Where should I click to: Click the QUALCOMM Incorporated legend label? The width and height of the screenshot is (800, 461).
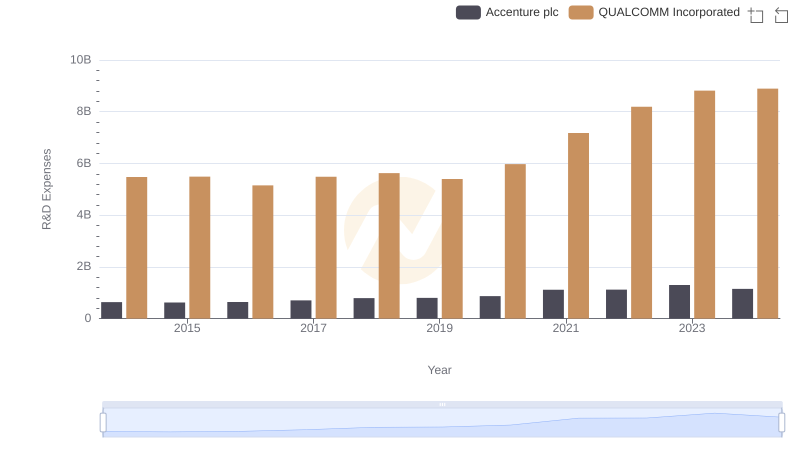669,12
